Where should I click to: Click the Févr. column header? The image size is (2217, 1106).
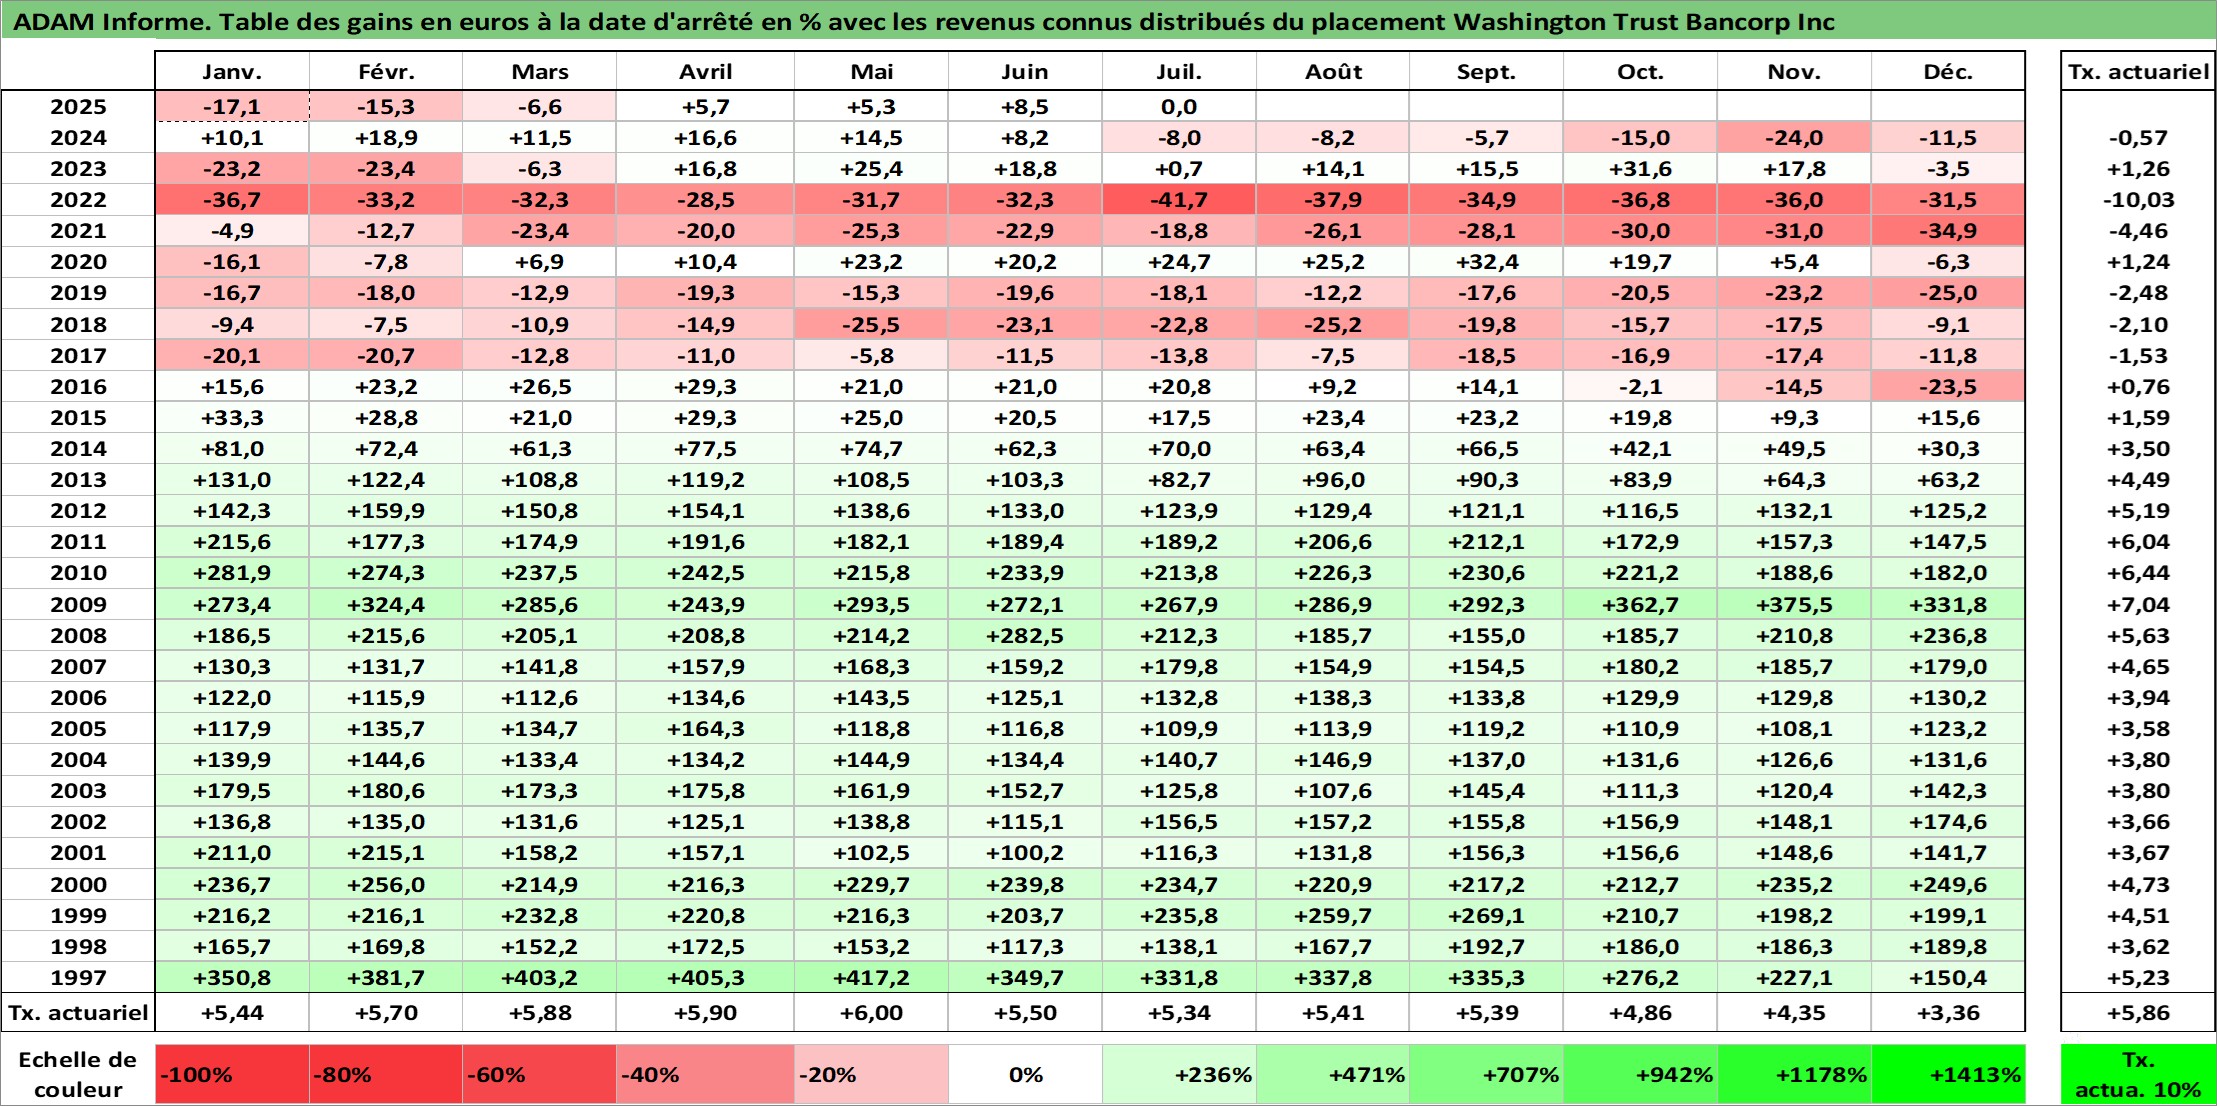[386, 71]
